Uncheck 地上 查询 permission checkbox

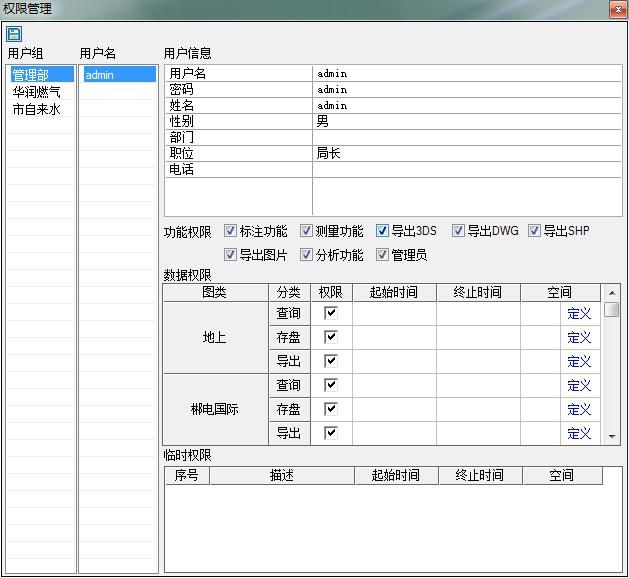[x=331, y=313]
